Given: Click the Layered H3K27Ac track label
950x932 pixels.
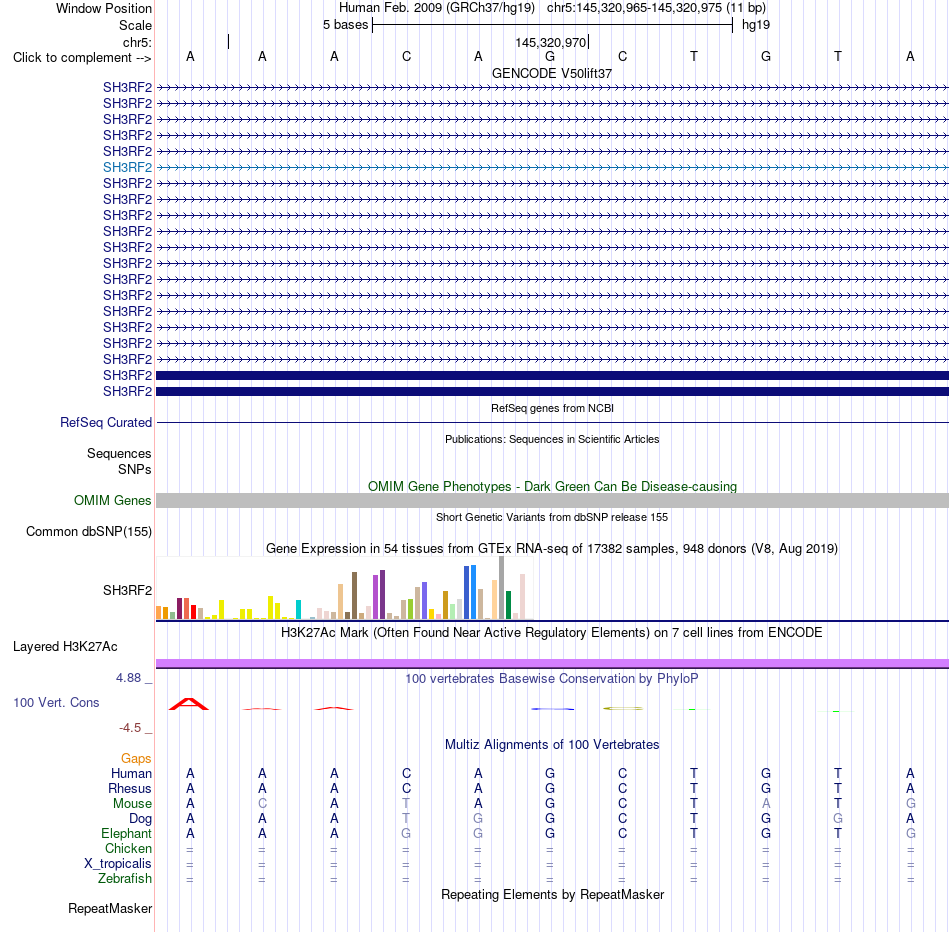Looking at the screenshot, I should pos(65,647).
